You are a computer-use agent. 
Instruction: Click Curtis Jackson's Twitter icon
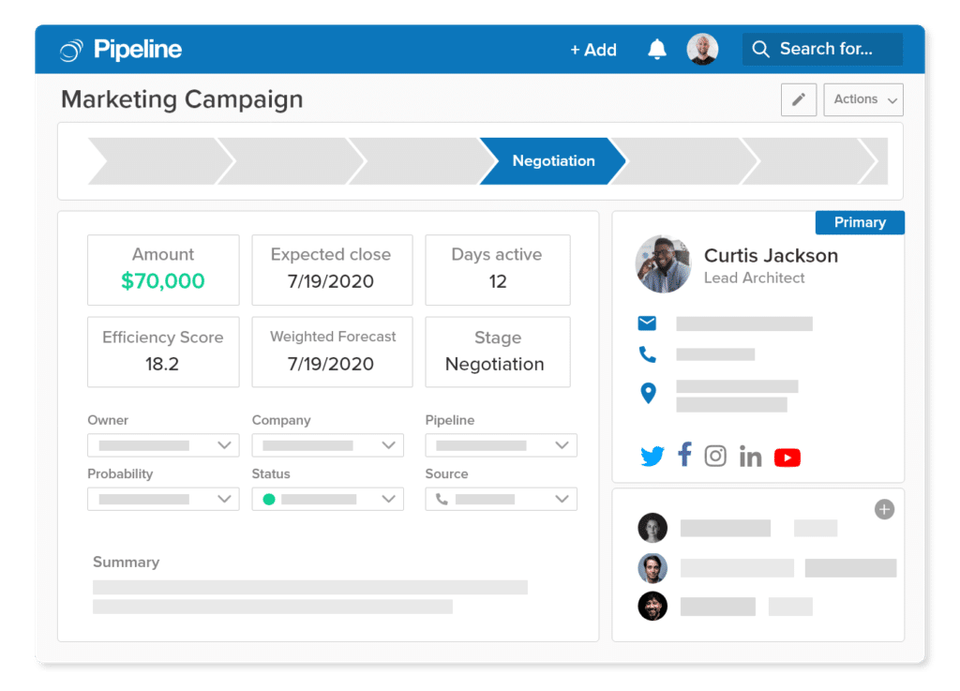click(x=652, y=457)
